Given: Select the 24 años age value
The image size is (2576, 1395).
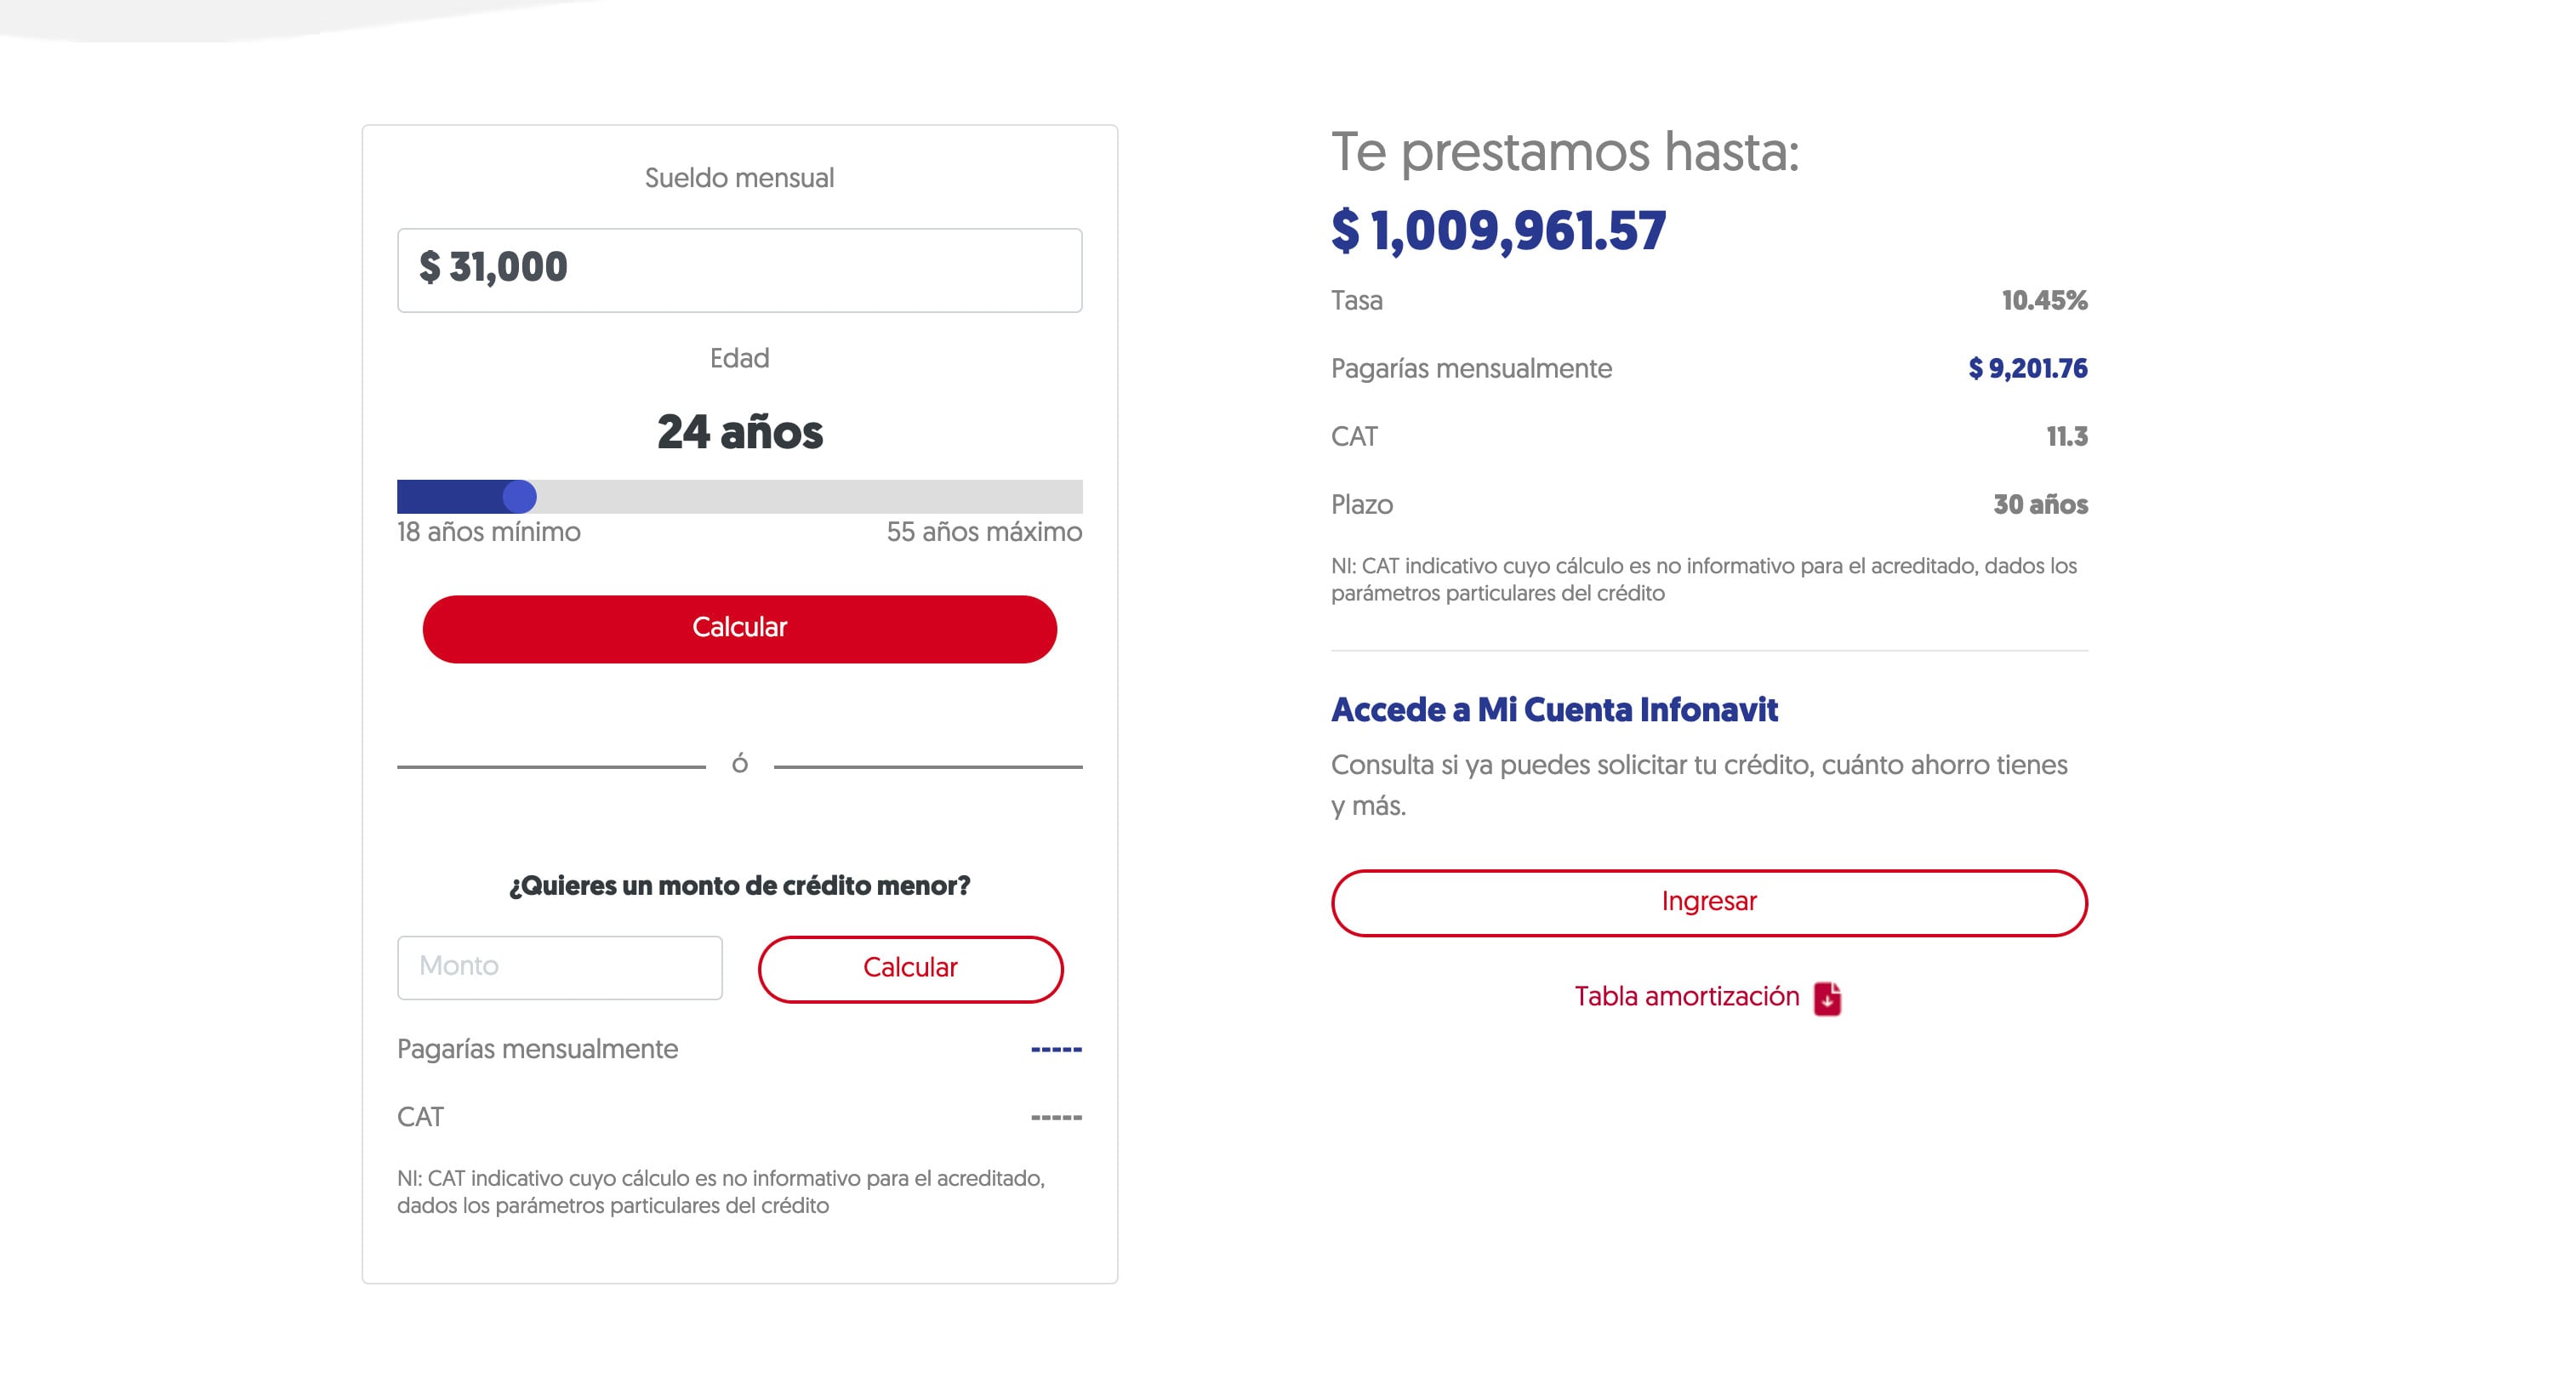Looking at the screenshot, I should (739, 432).
